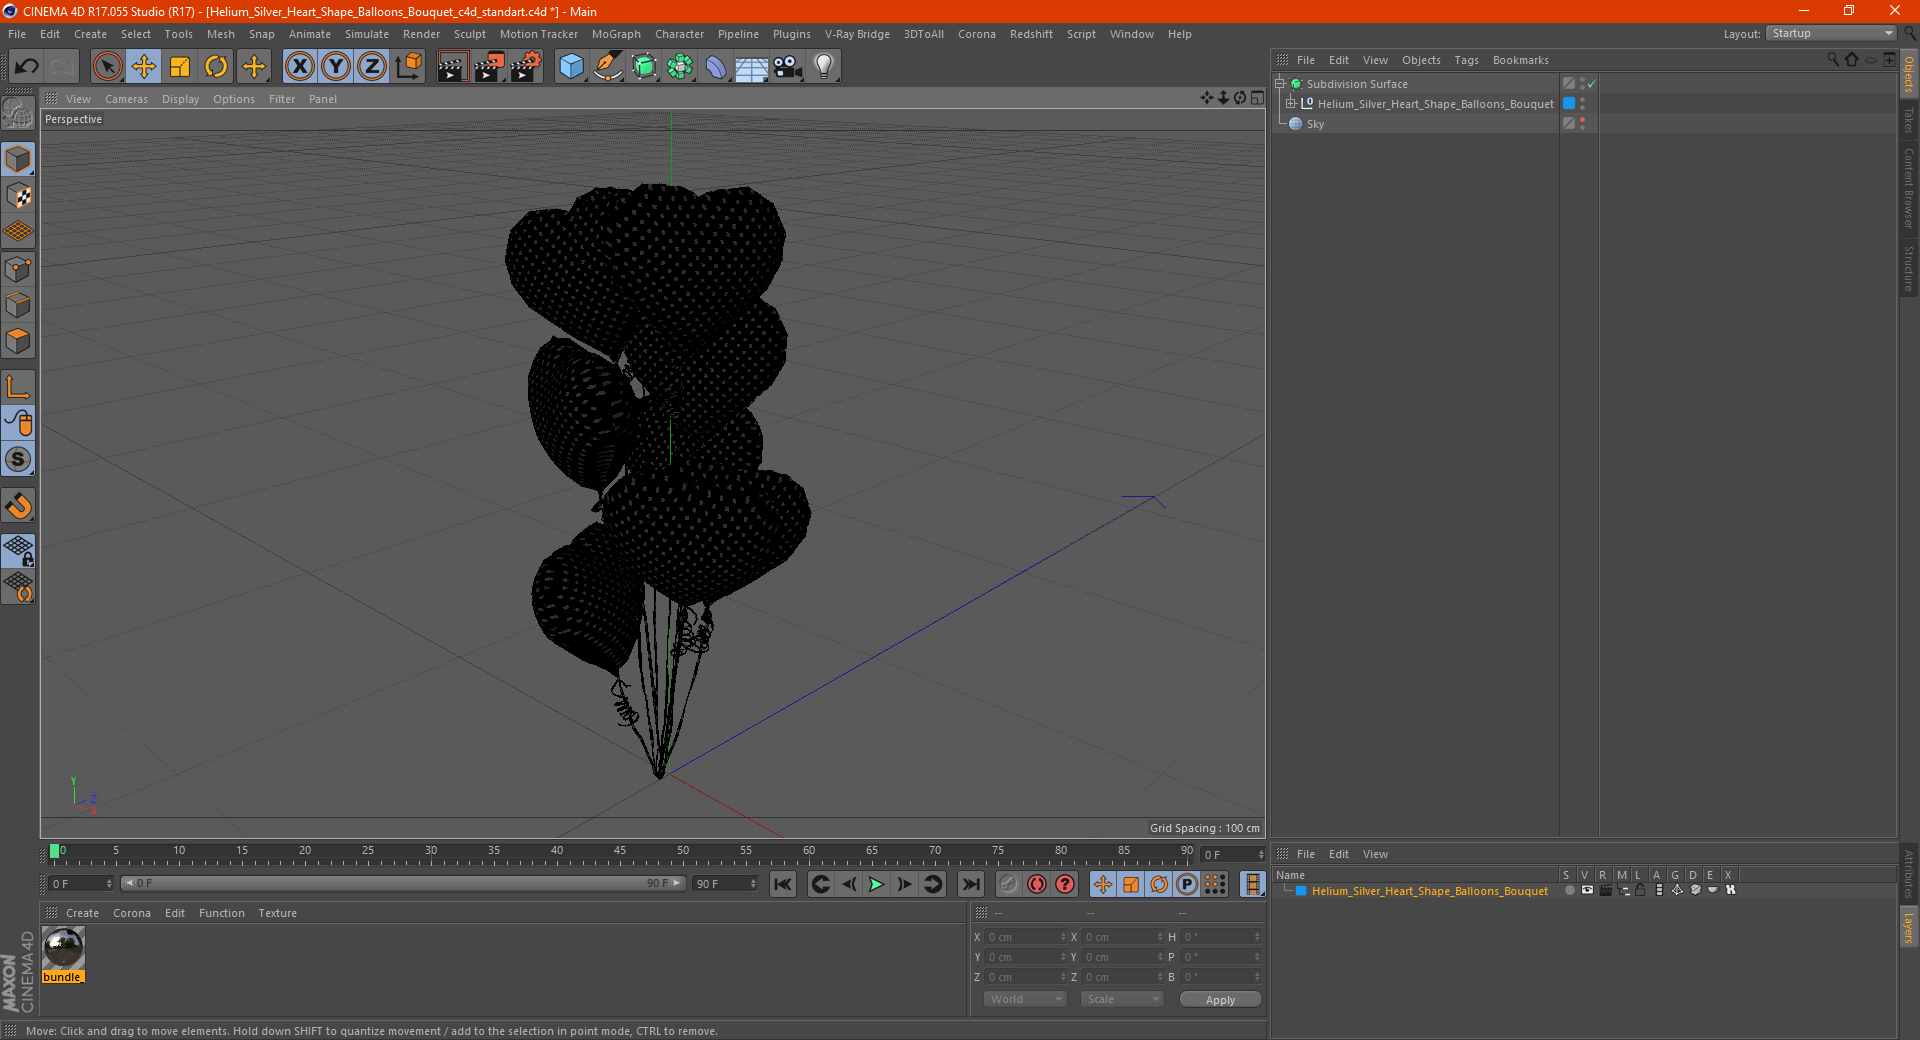The height and width of the screenshot is (1040, 1920).
Task: Open Scale mode dropdown
Action: click(x=1121, y=999)
